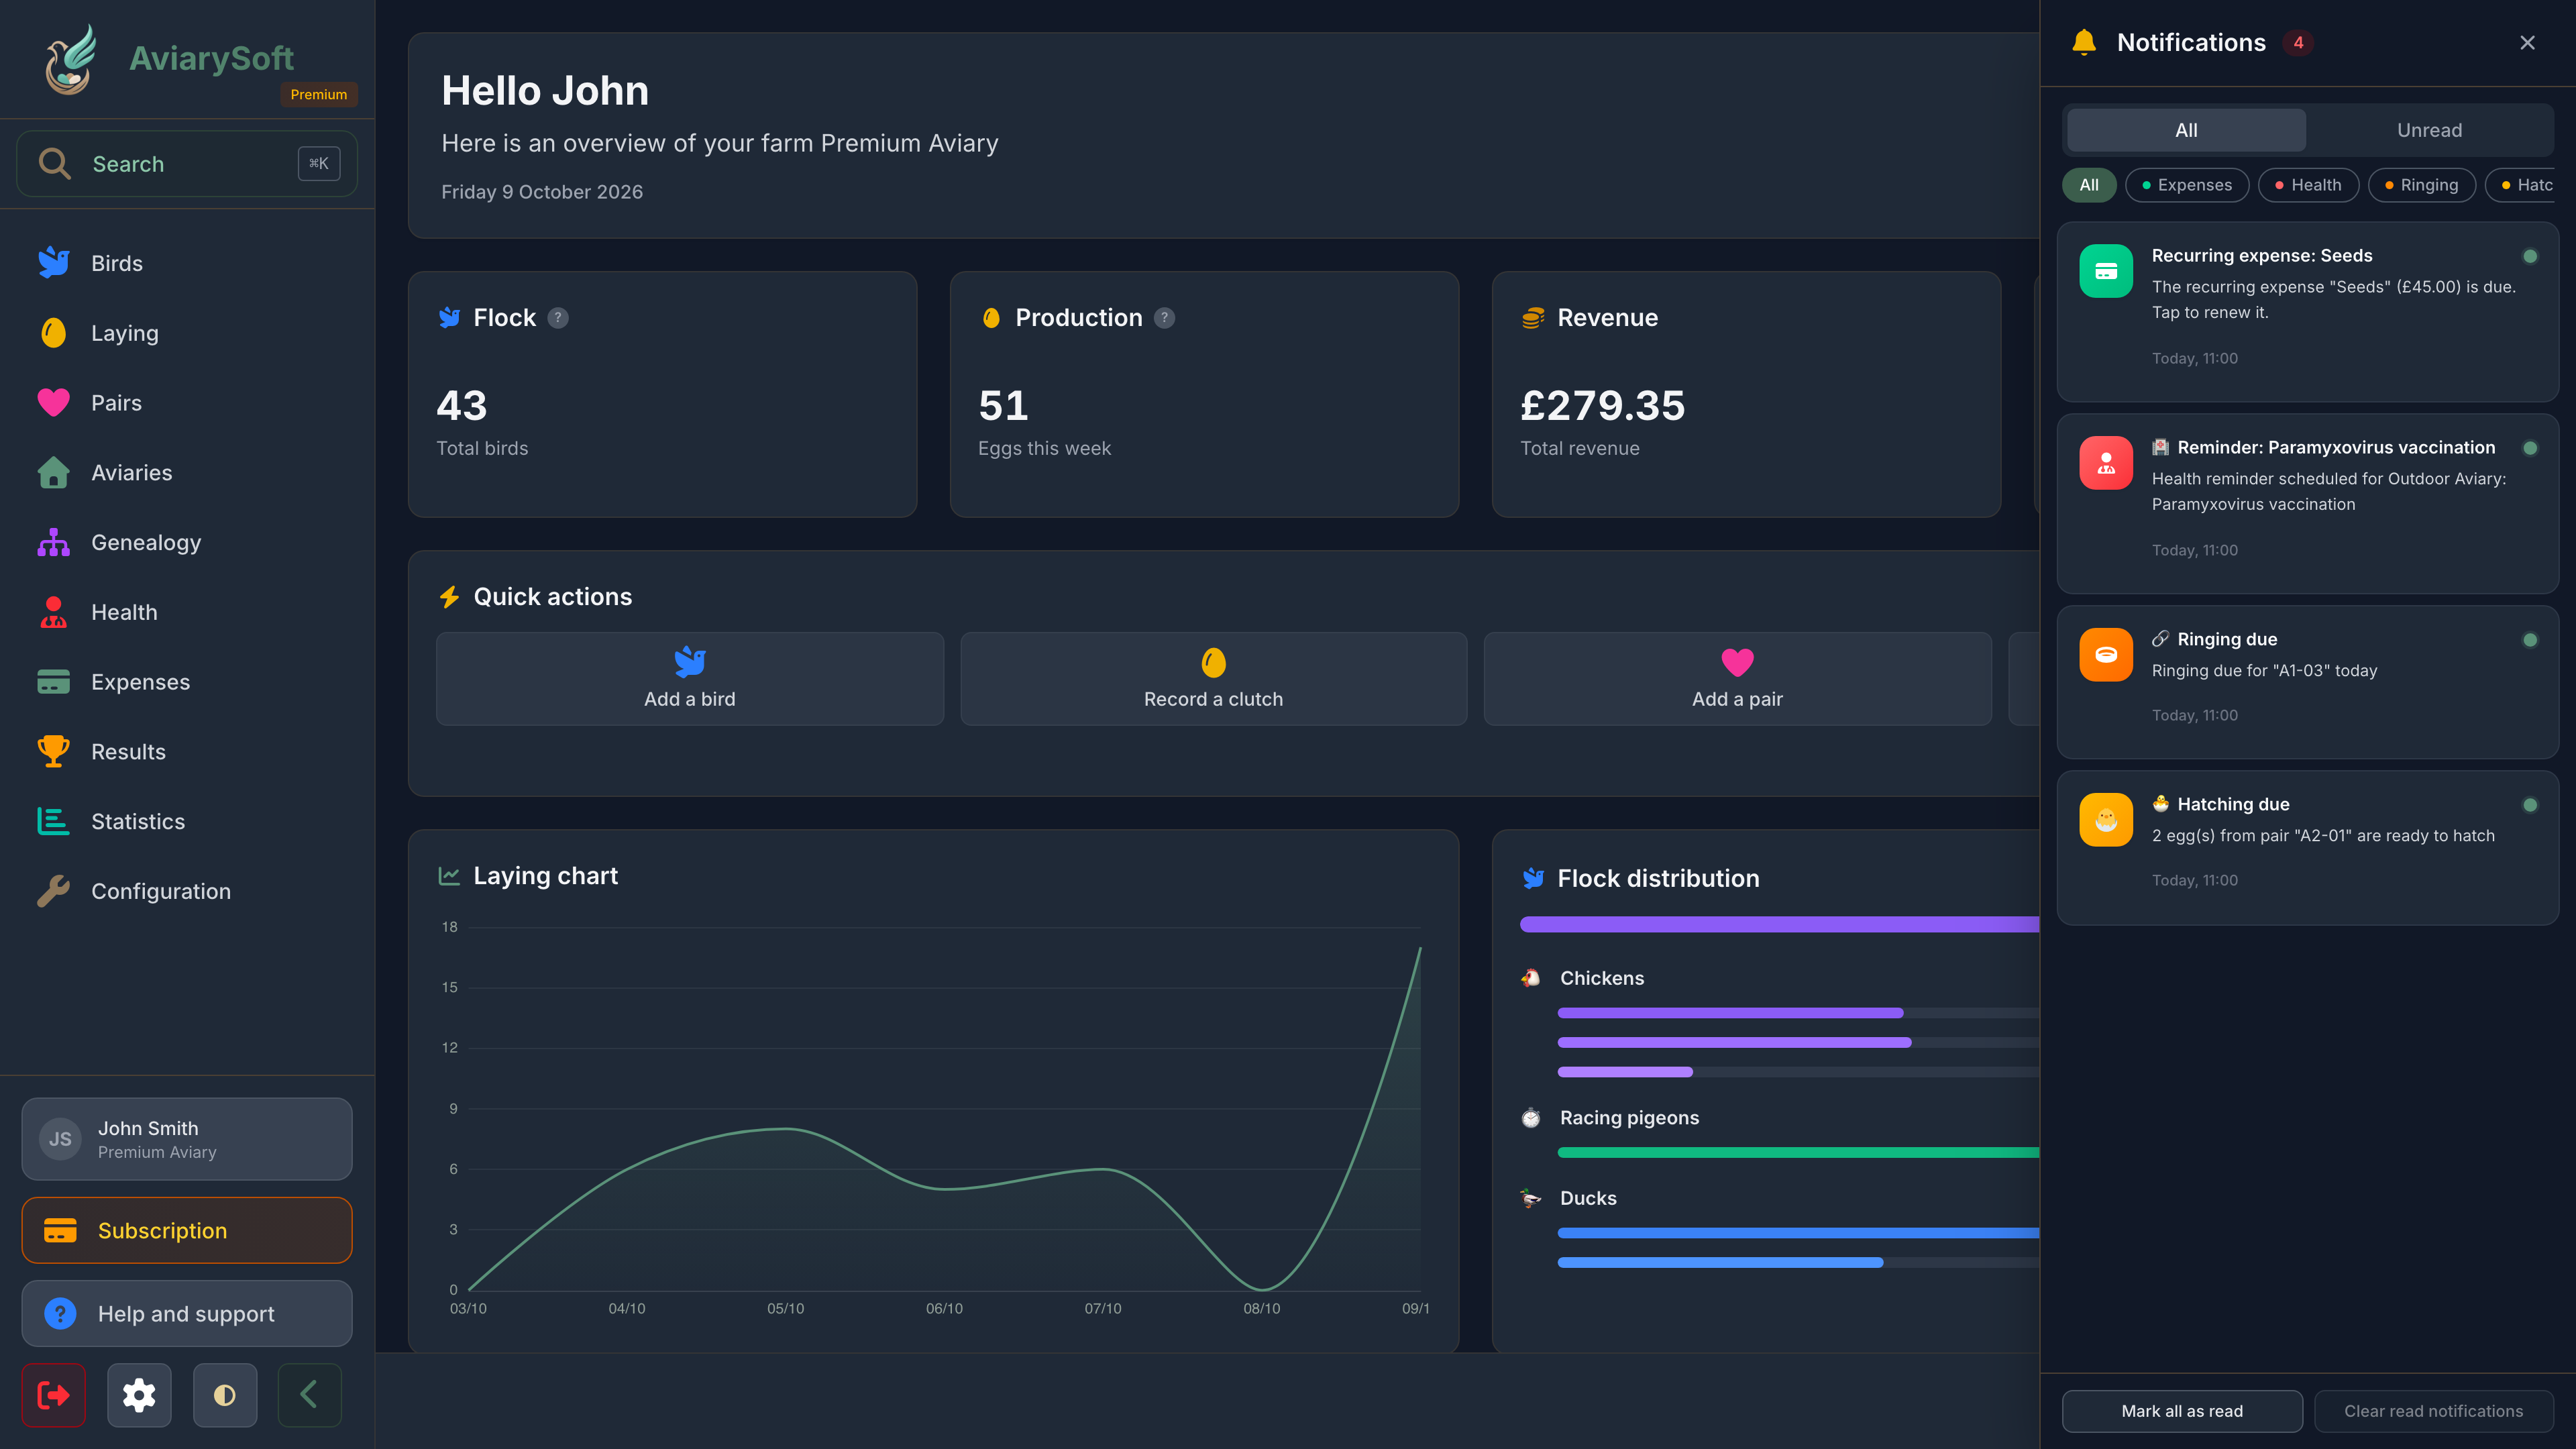Open the Laying egg icon in sidebar
Screen dimensions: 2576x1449
point(54,333)
